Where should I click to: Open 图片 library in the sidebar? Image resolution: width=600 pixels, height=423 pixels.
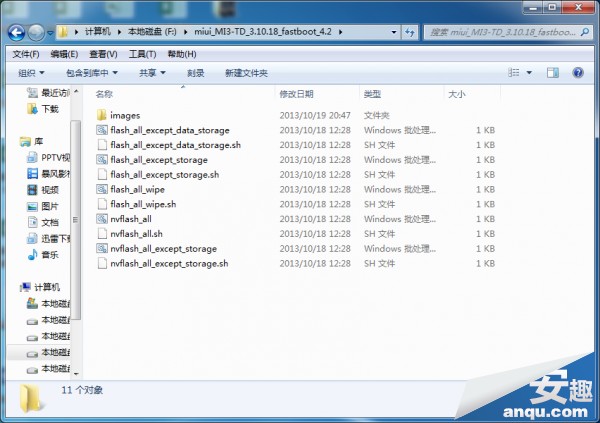[x=43, y=206]
